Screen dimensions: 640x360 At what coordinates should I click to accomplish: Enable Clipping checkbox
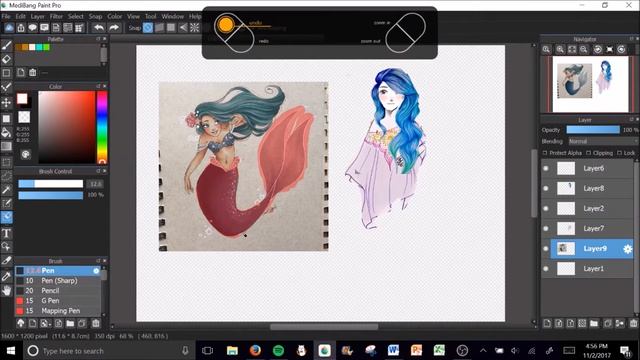click(589, 153)
